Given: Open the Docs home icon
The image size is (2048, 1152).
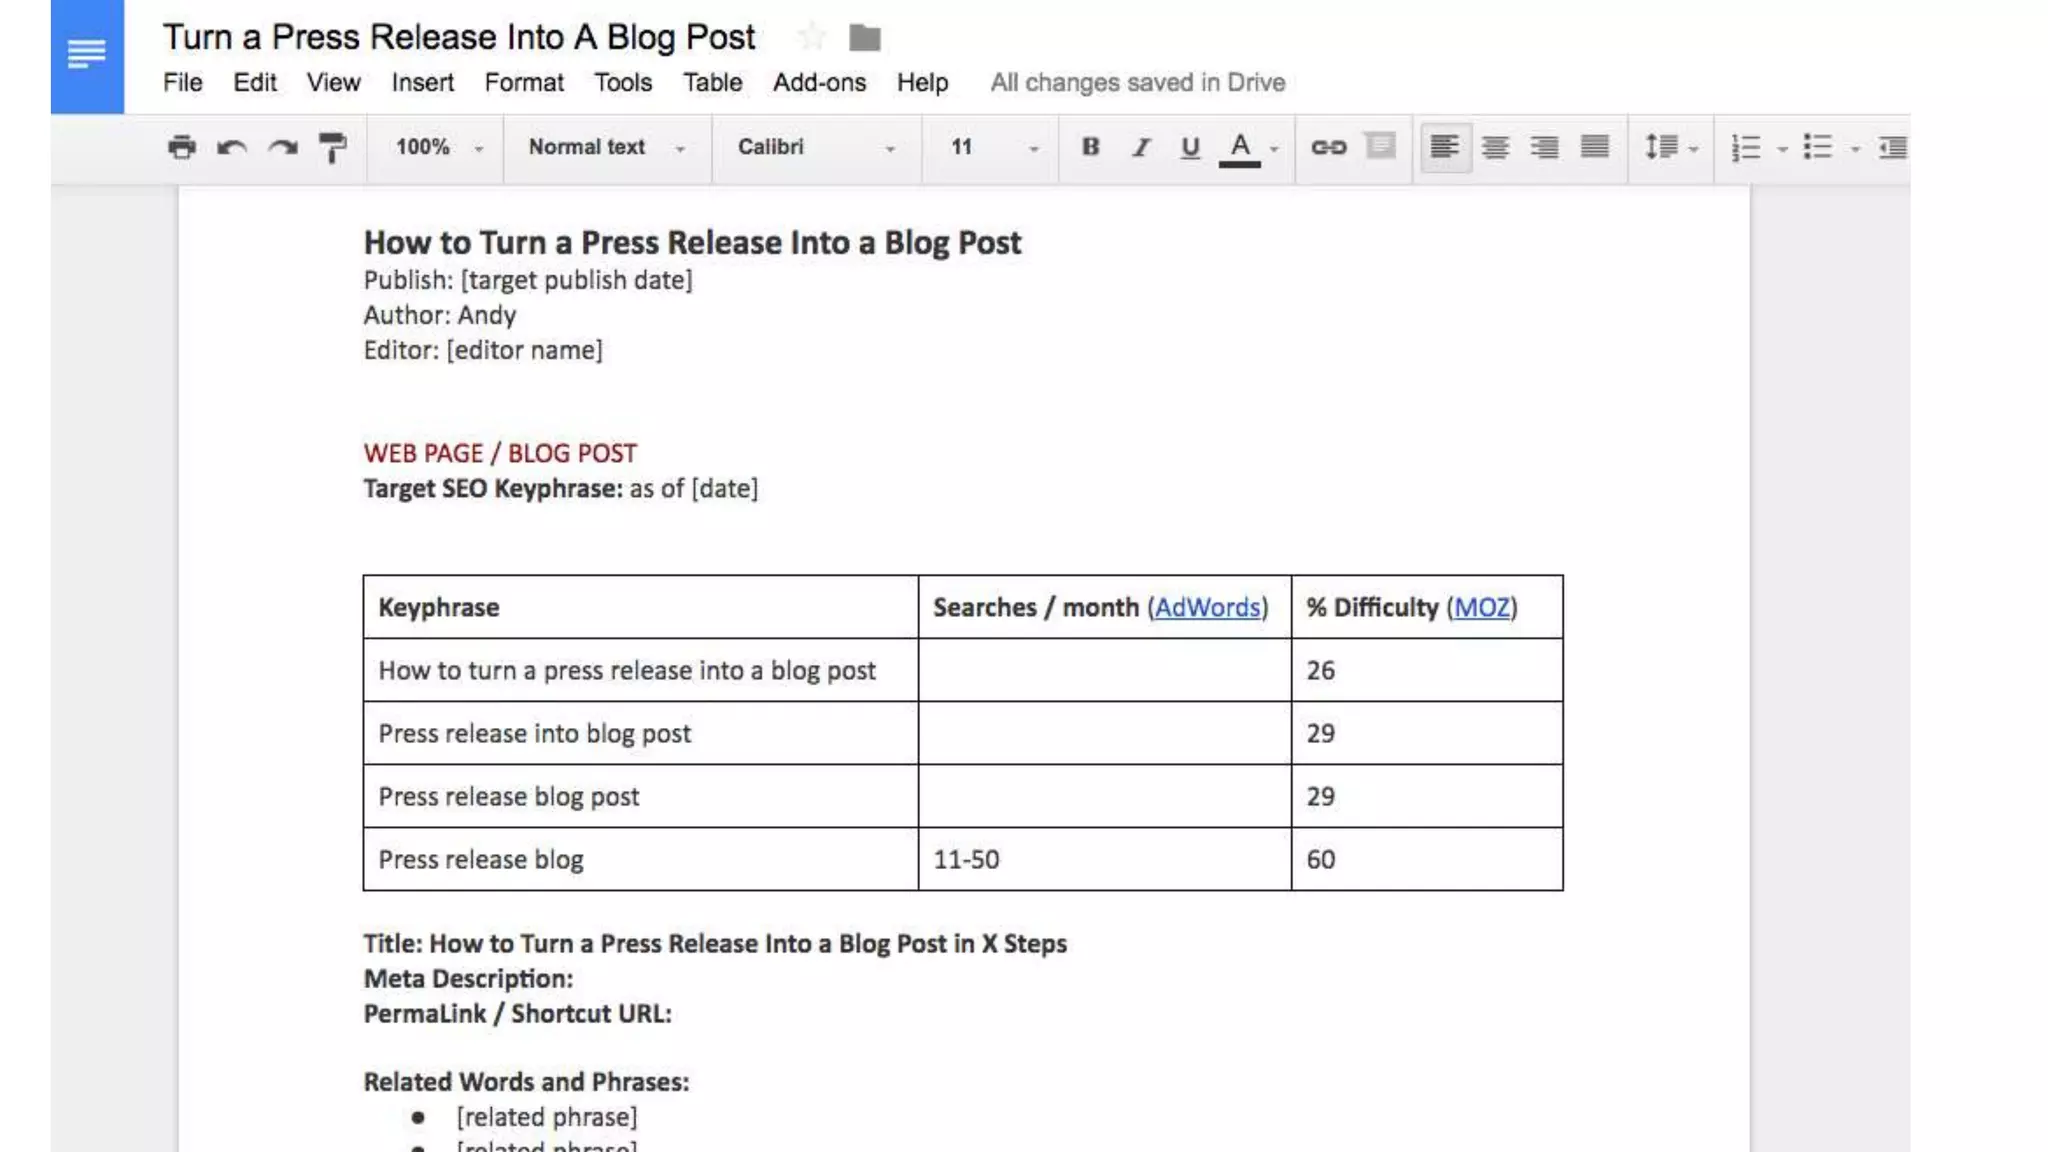Looking at the screenshot, I should (87, 55).
